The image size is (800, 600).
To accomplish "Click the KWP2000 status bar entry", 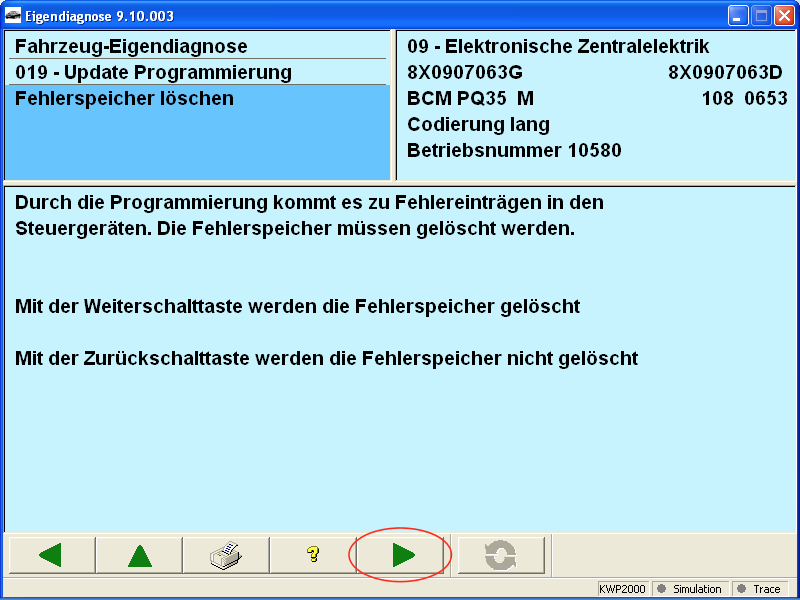I will click(x=622, y=589).
